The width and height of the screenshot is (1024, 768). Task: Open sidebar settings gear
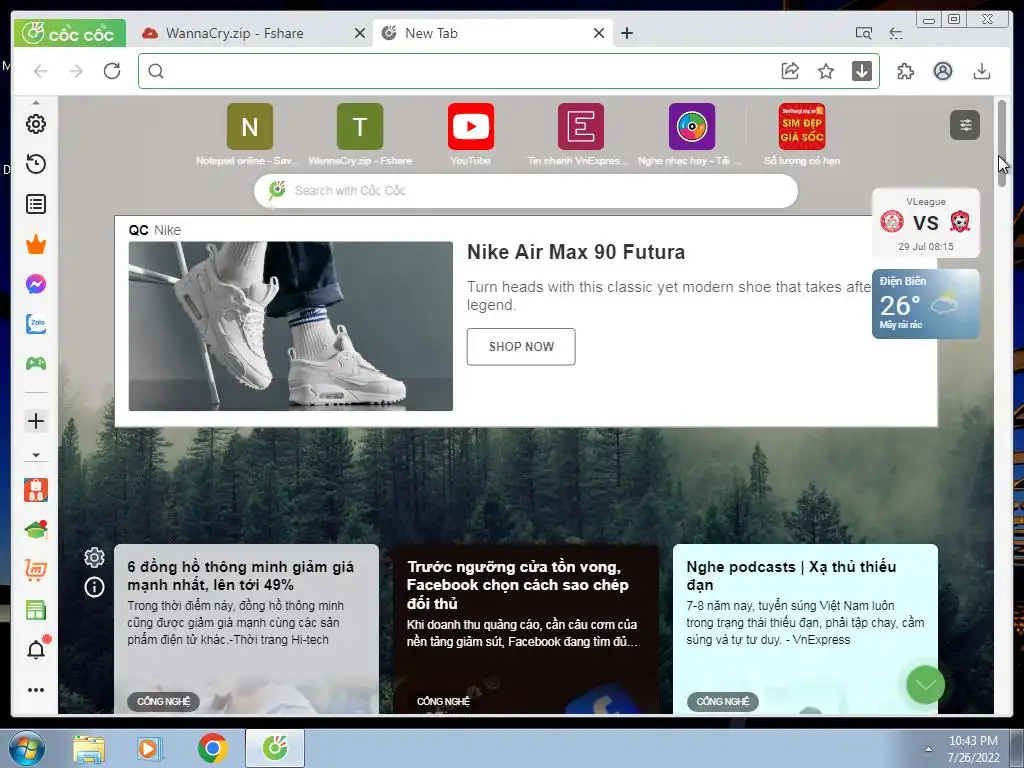coord(36,124)
